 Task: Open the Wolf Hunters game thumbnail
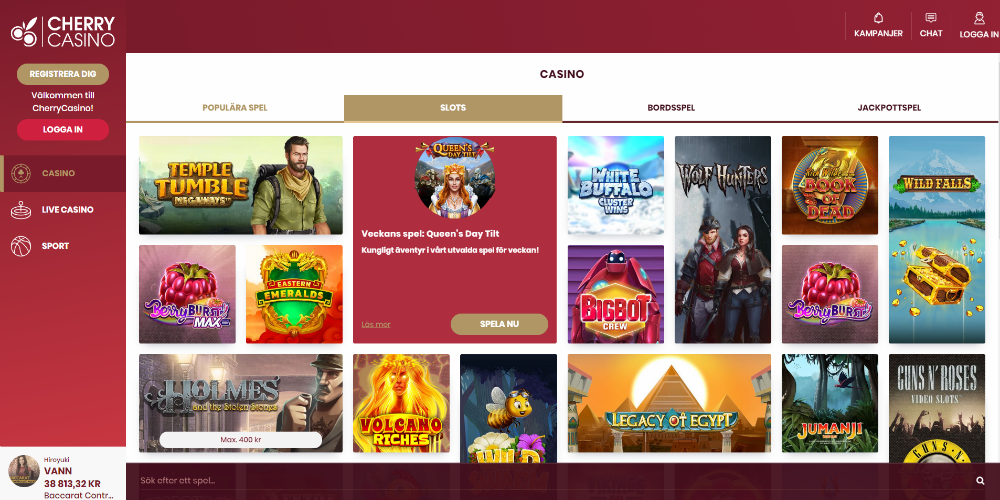723,240
